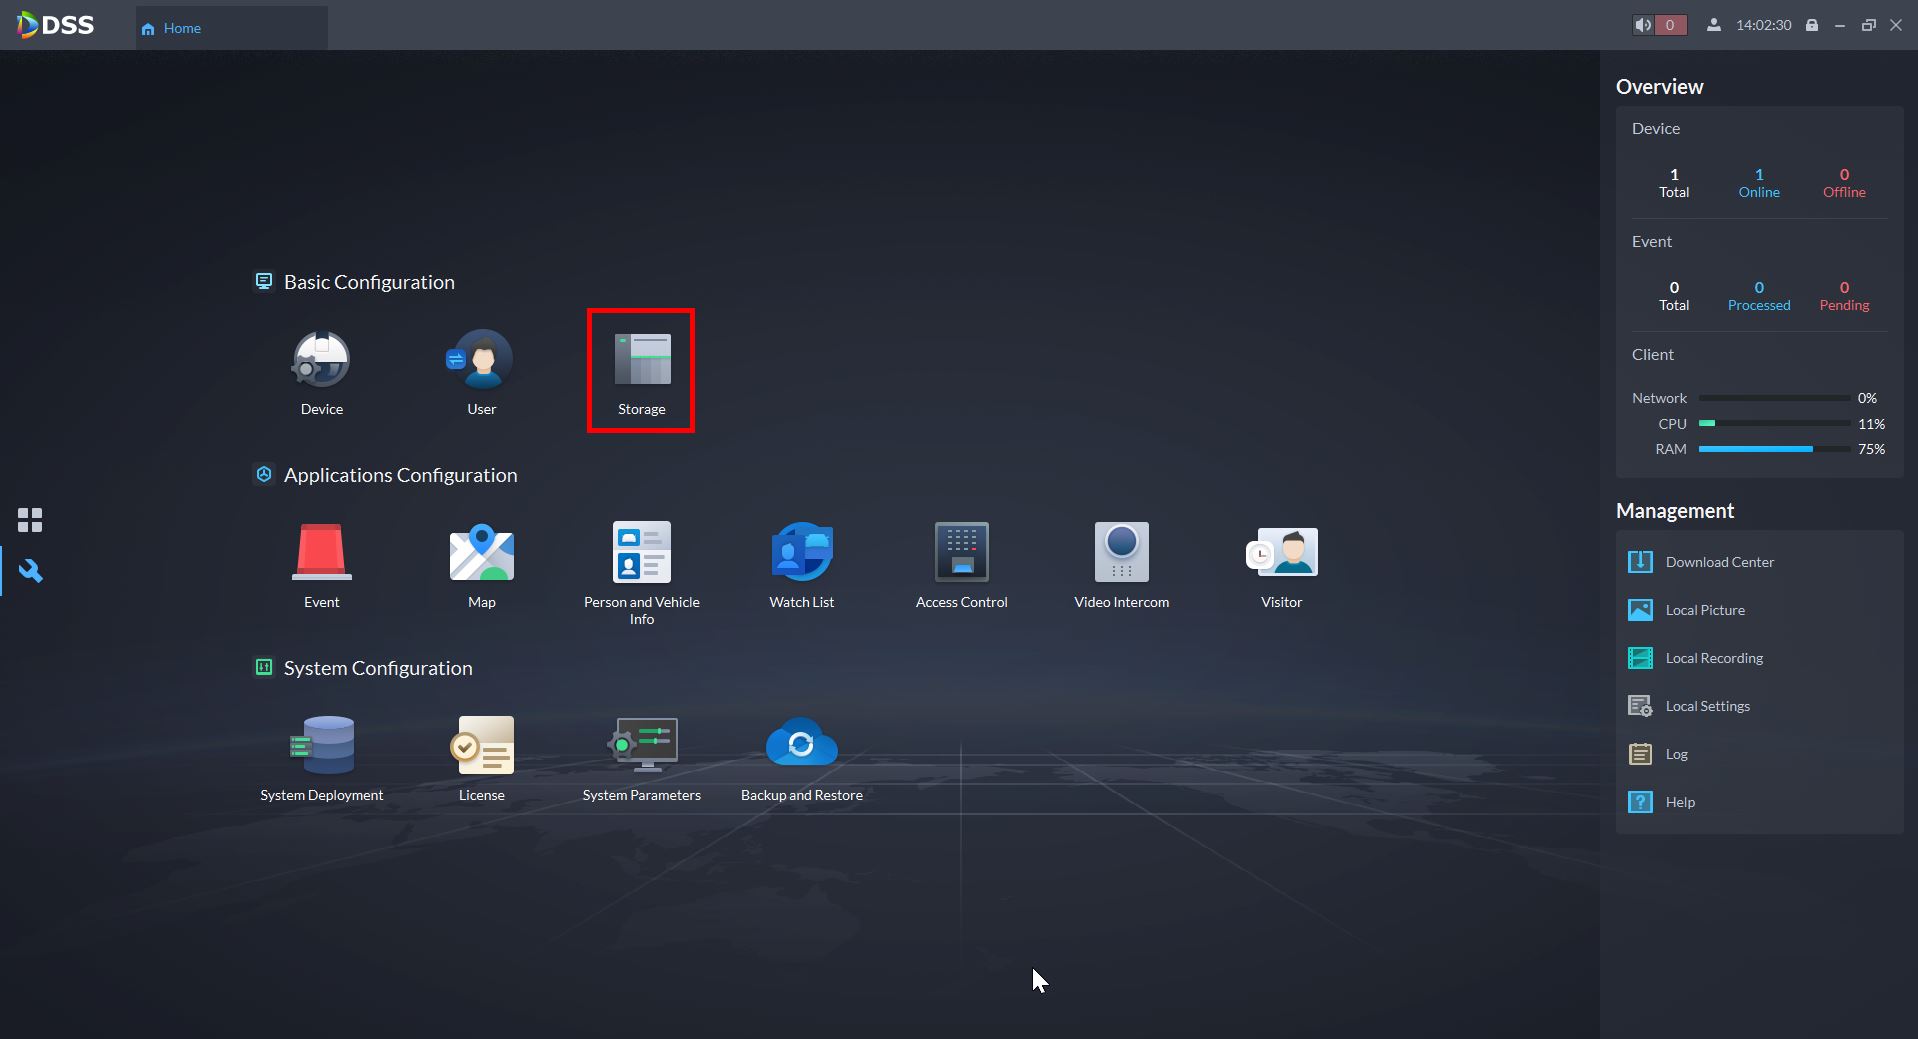Viewport: 1918px width, 1039px height.
Task: Open Access Control configuration
Action: click(x=961, y=553)
